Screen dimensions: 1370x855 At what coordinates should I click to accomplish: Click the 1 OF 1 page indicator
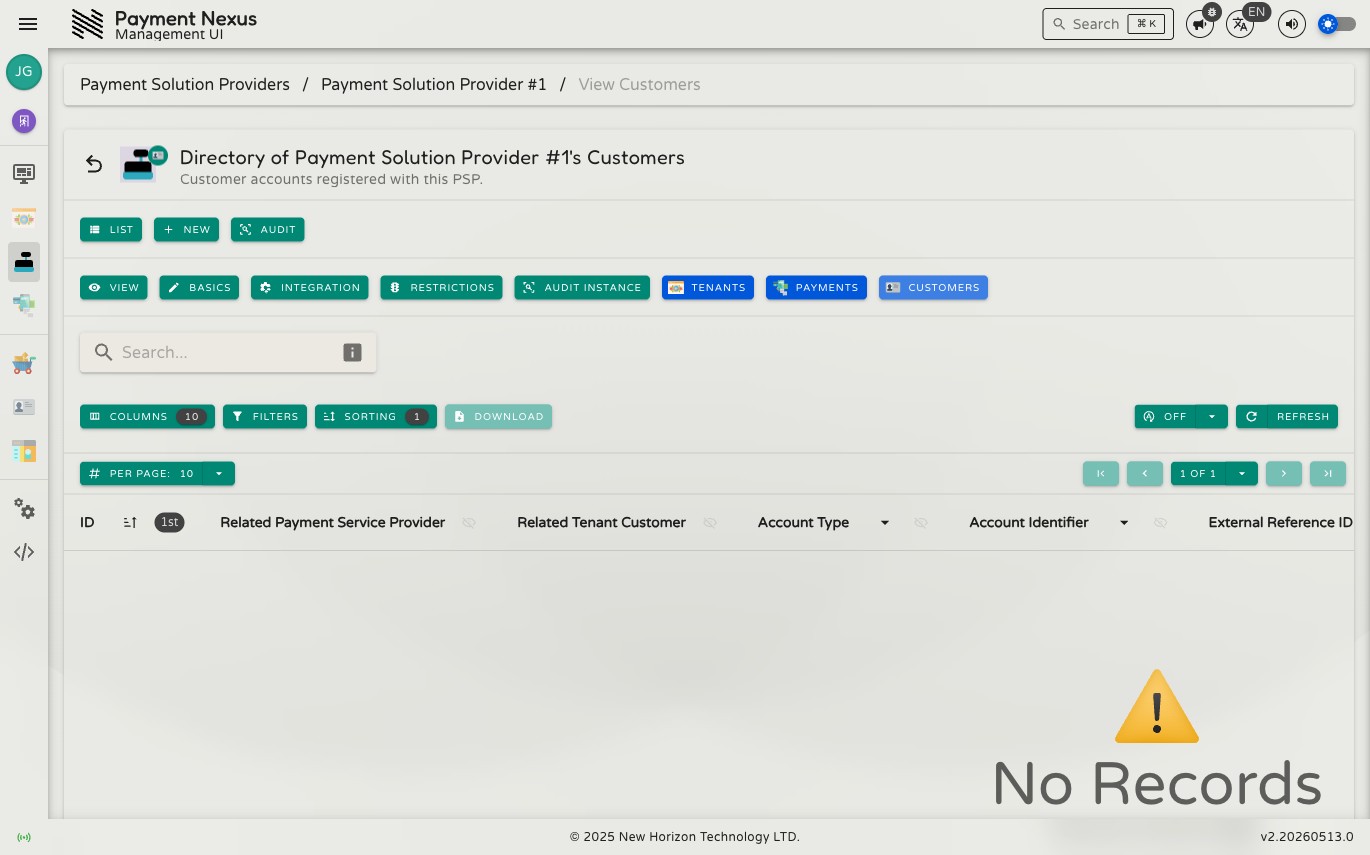point(1198,473)
